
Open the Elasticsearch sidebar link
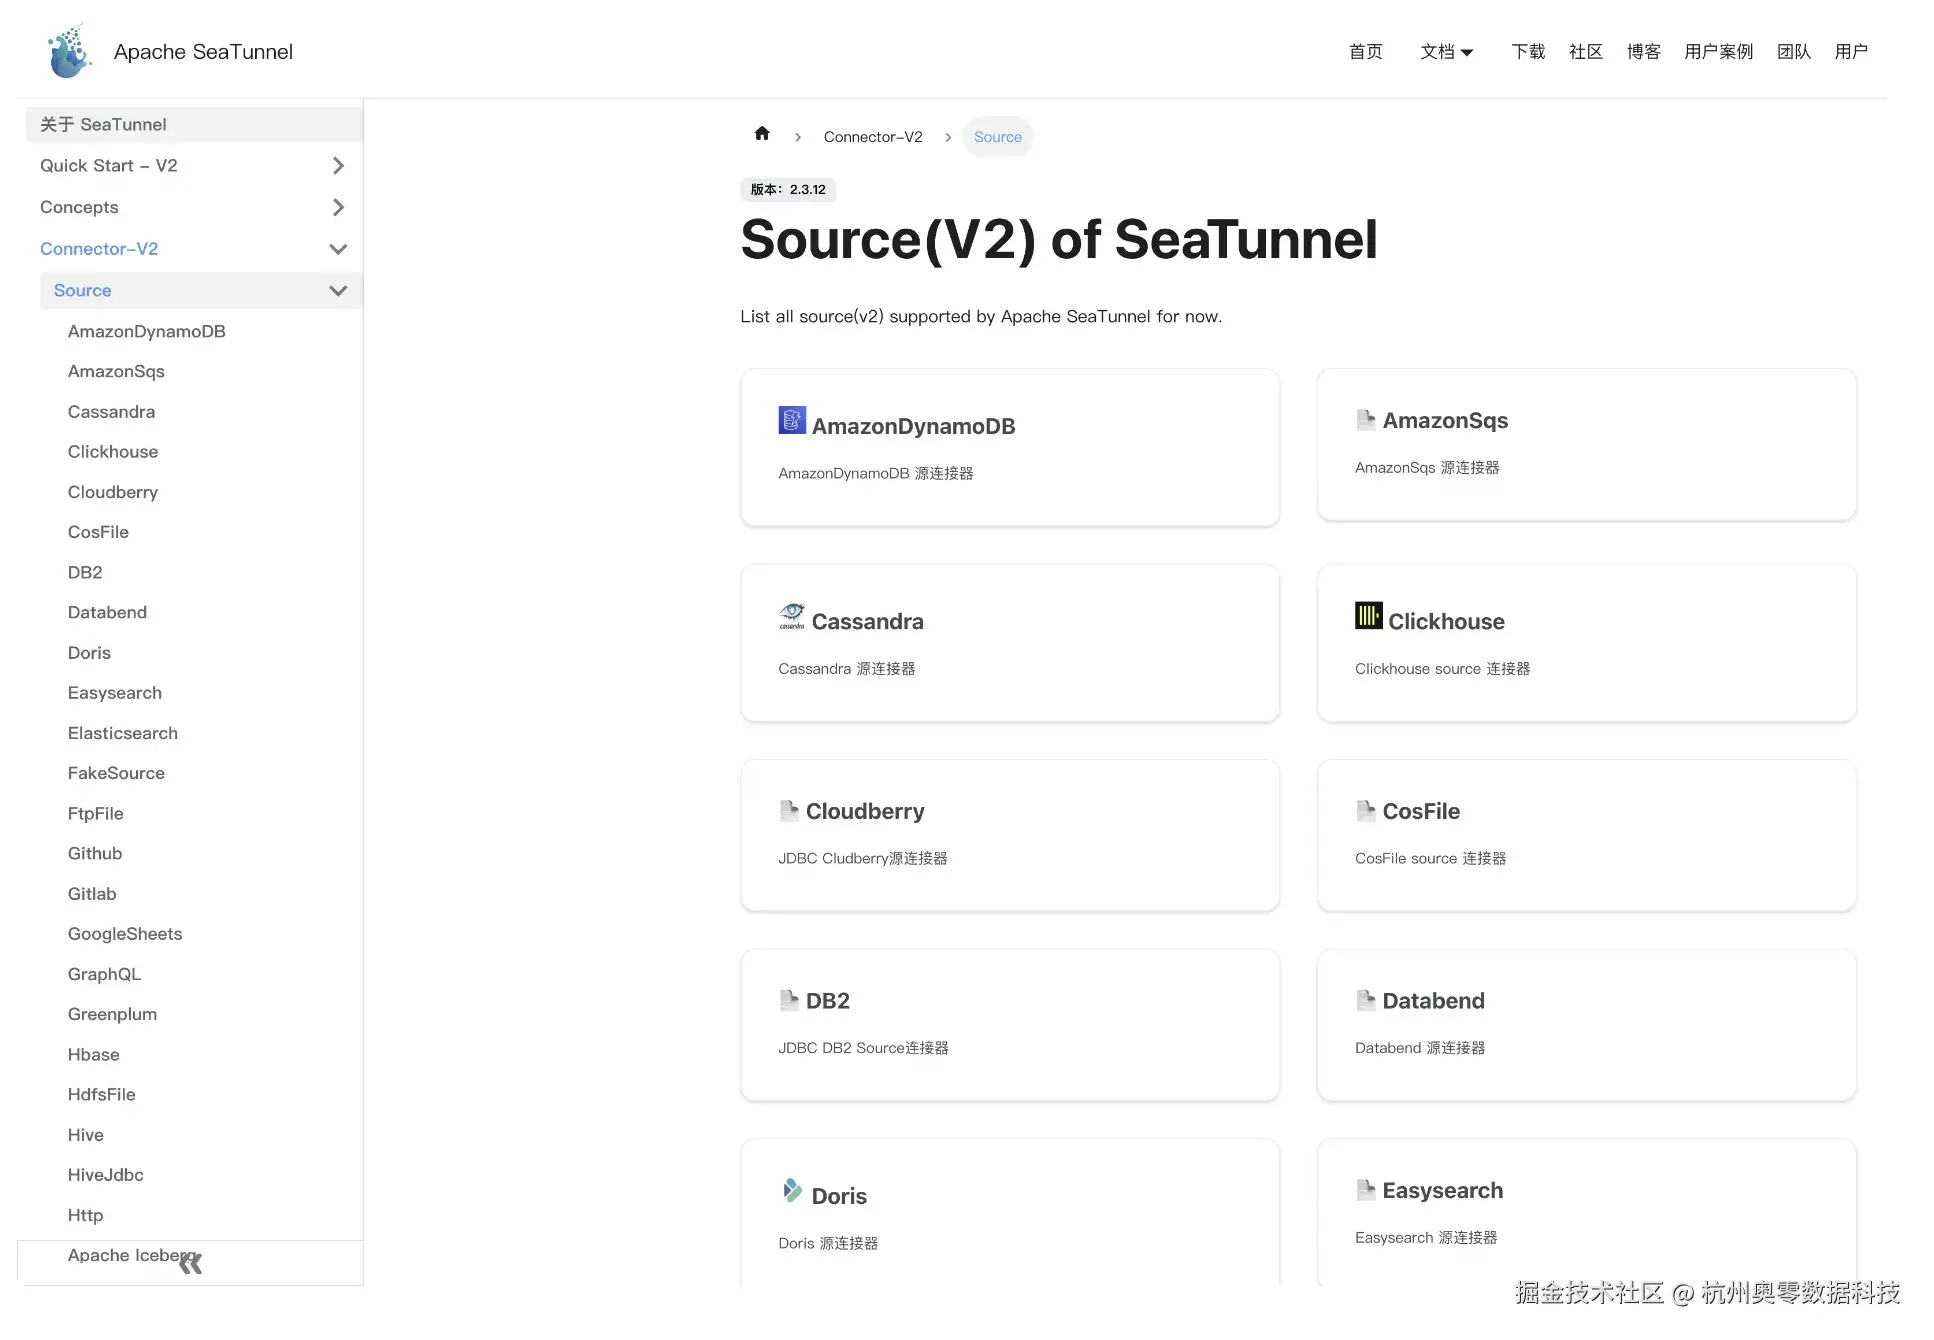tap(123, 733)
